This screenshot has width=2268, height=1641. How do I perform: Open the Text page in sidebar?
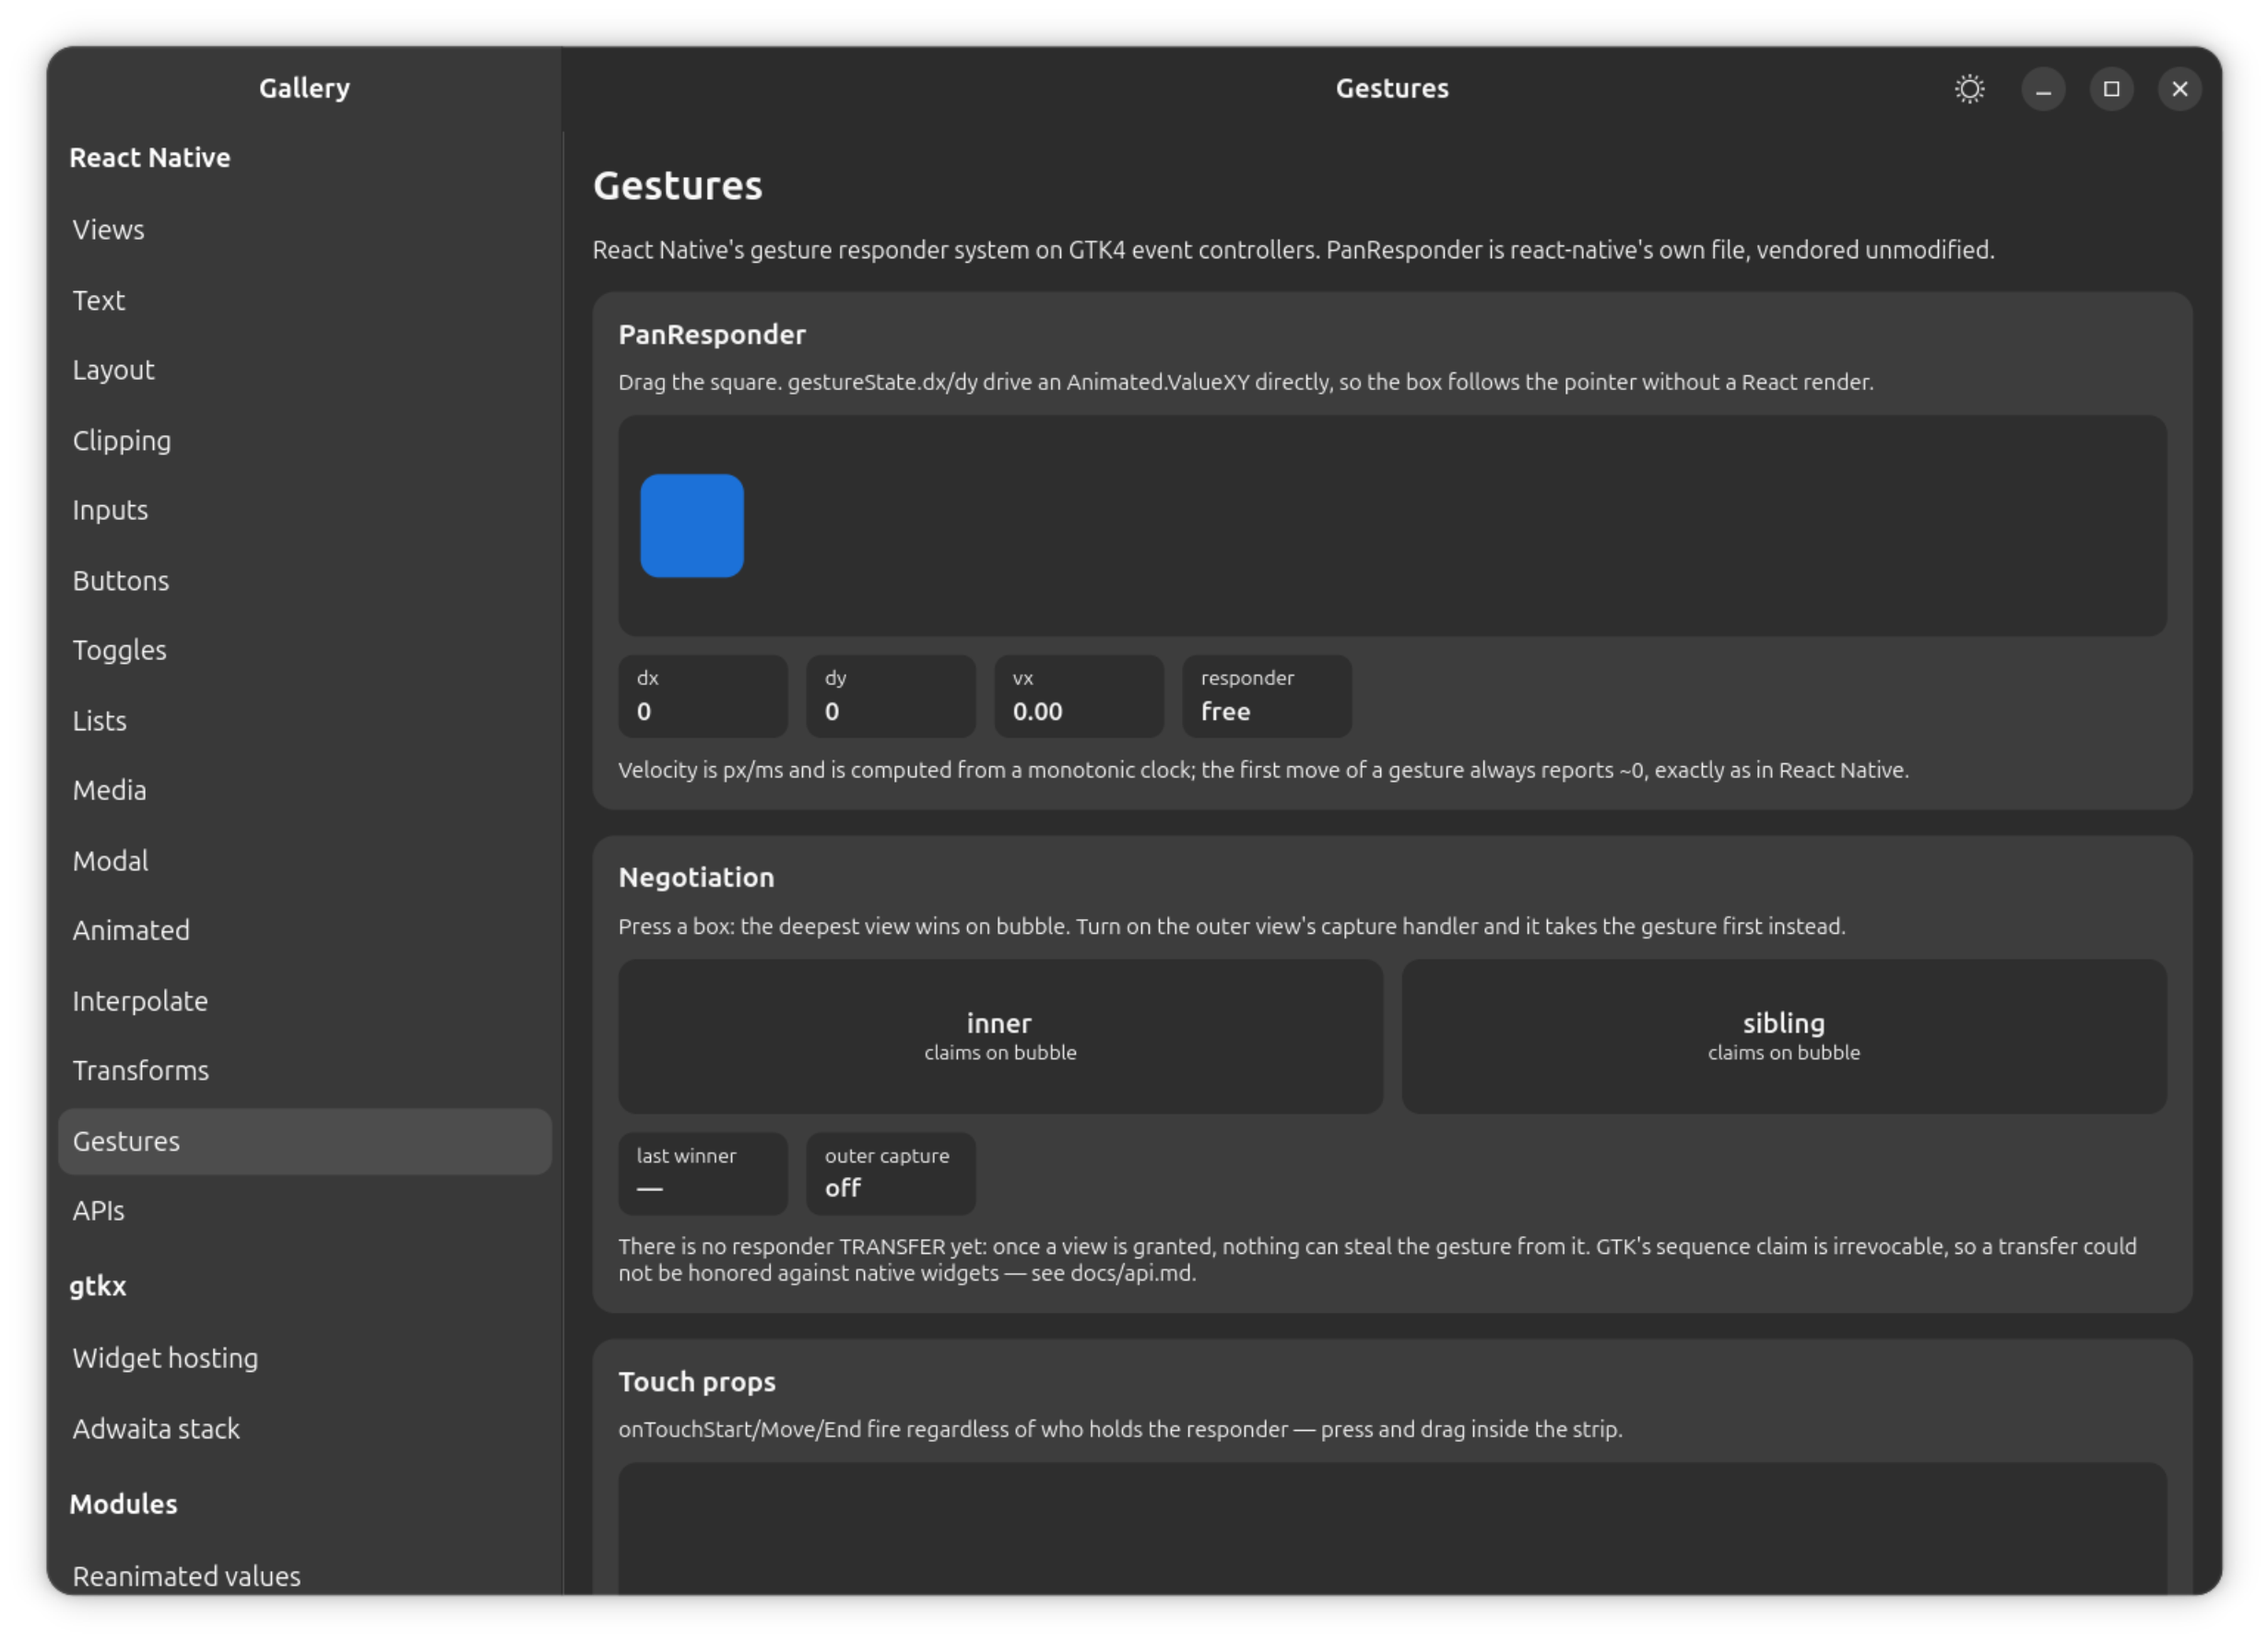click(x=305, y=300)
